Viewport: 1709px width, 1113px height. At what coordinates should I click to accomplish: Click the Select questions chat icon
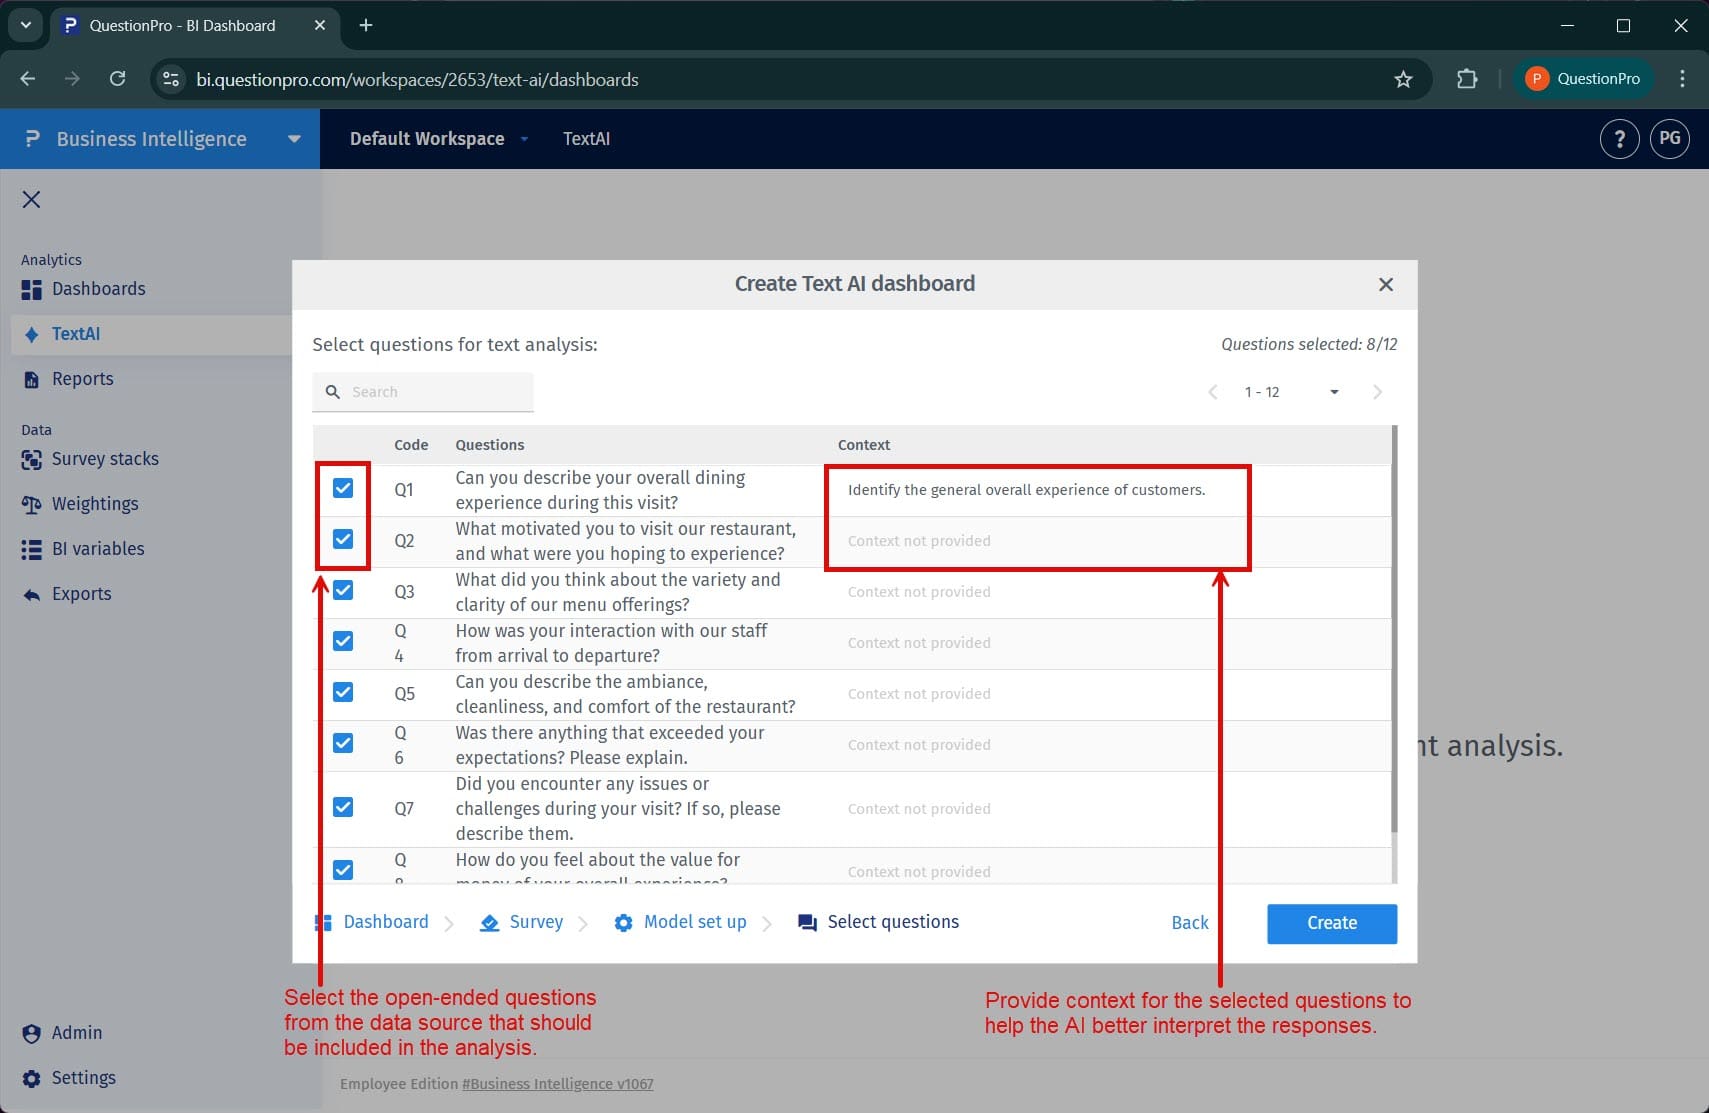(807, 923)
